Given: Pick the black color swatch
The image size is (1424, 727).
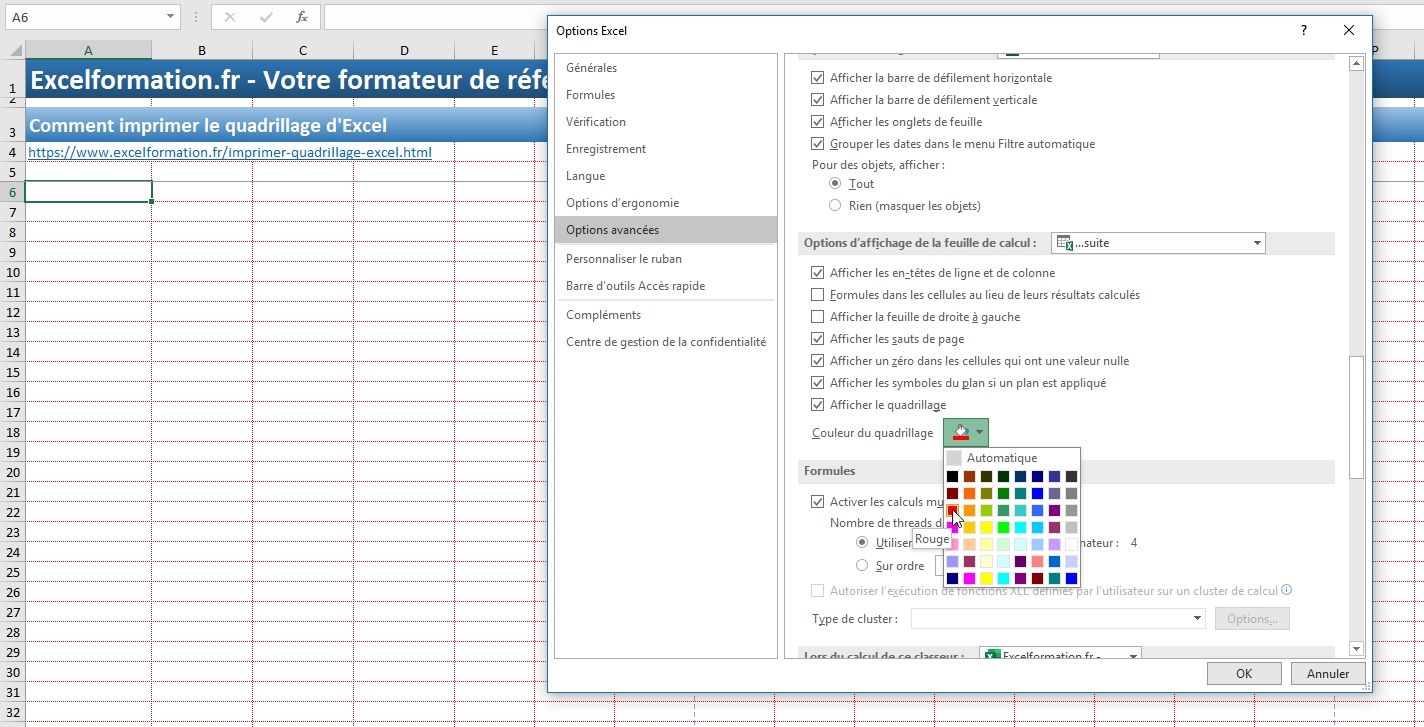Looking at the screenshot, I should point(953,477).
